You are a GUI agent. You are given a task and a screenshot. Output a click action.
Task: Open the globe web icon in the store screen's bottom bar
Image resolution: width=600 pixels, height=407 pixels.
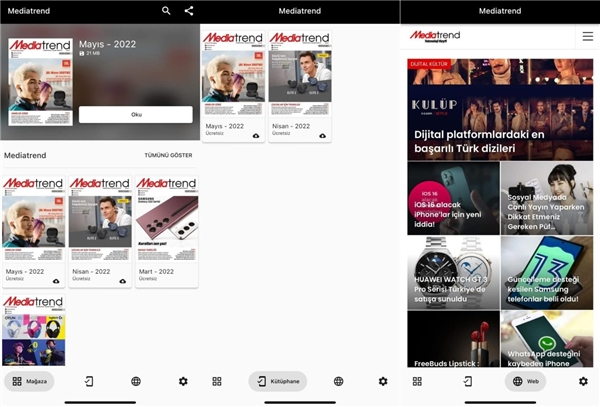pos(136,381)
